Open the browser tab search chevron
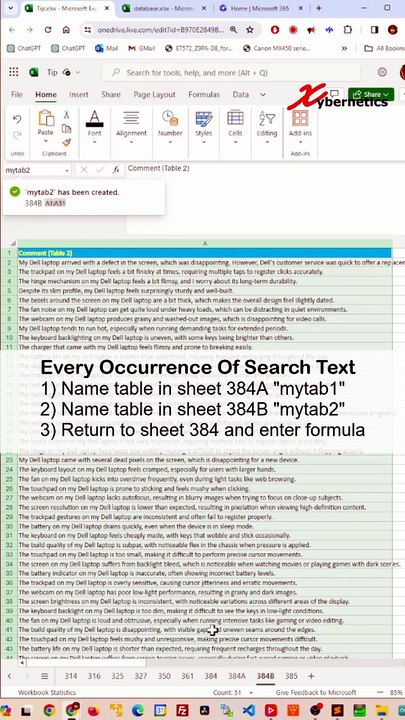 coord(9,8)
